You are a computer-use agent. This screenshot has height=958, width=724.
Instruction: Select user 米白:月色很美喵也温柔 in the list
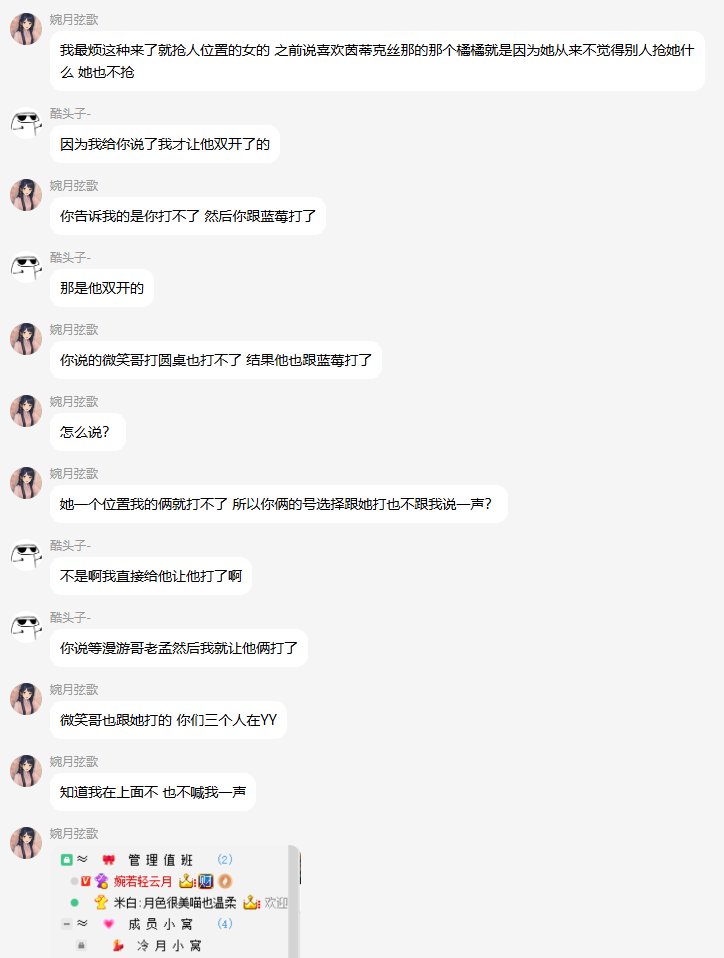coord(175,902)
